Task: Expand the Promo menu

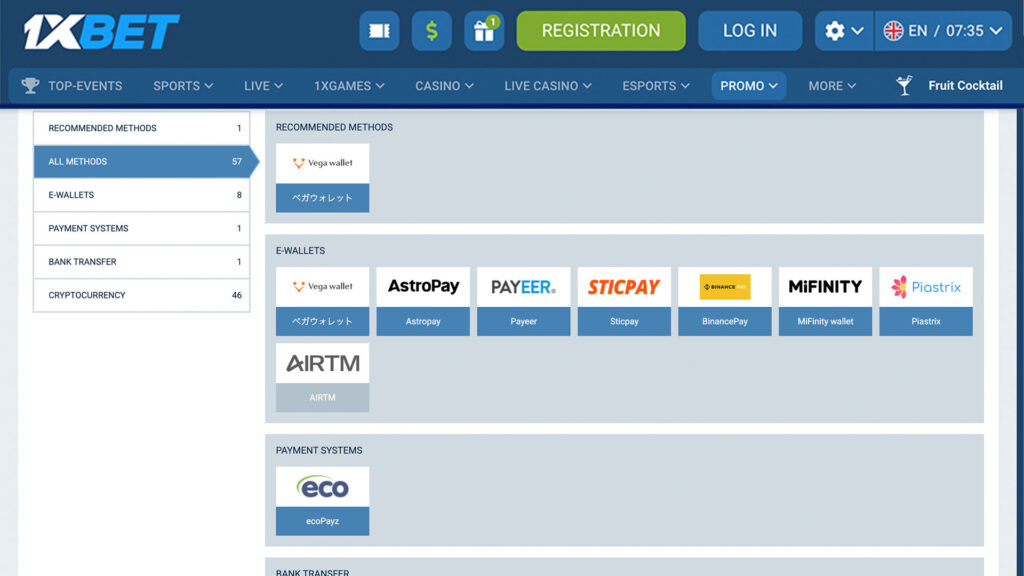Action: (749, 86)
